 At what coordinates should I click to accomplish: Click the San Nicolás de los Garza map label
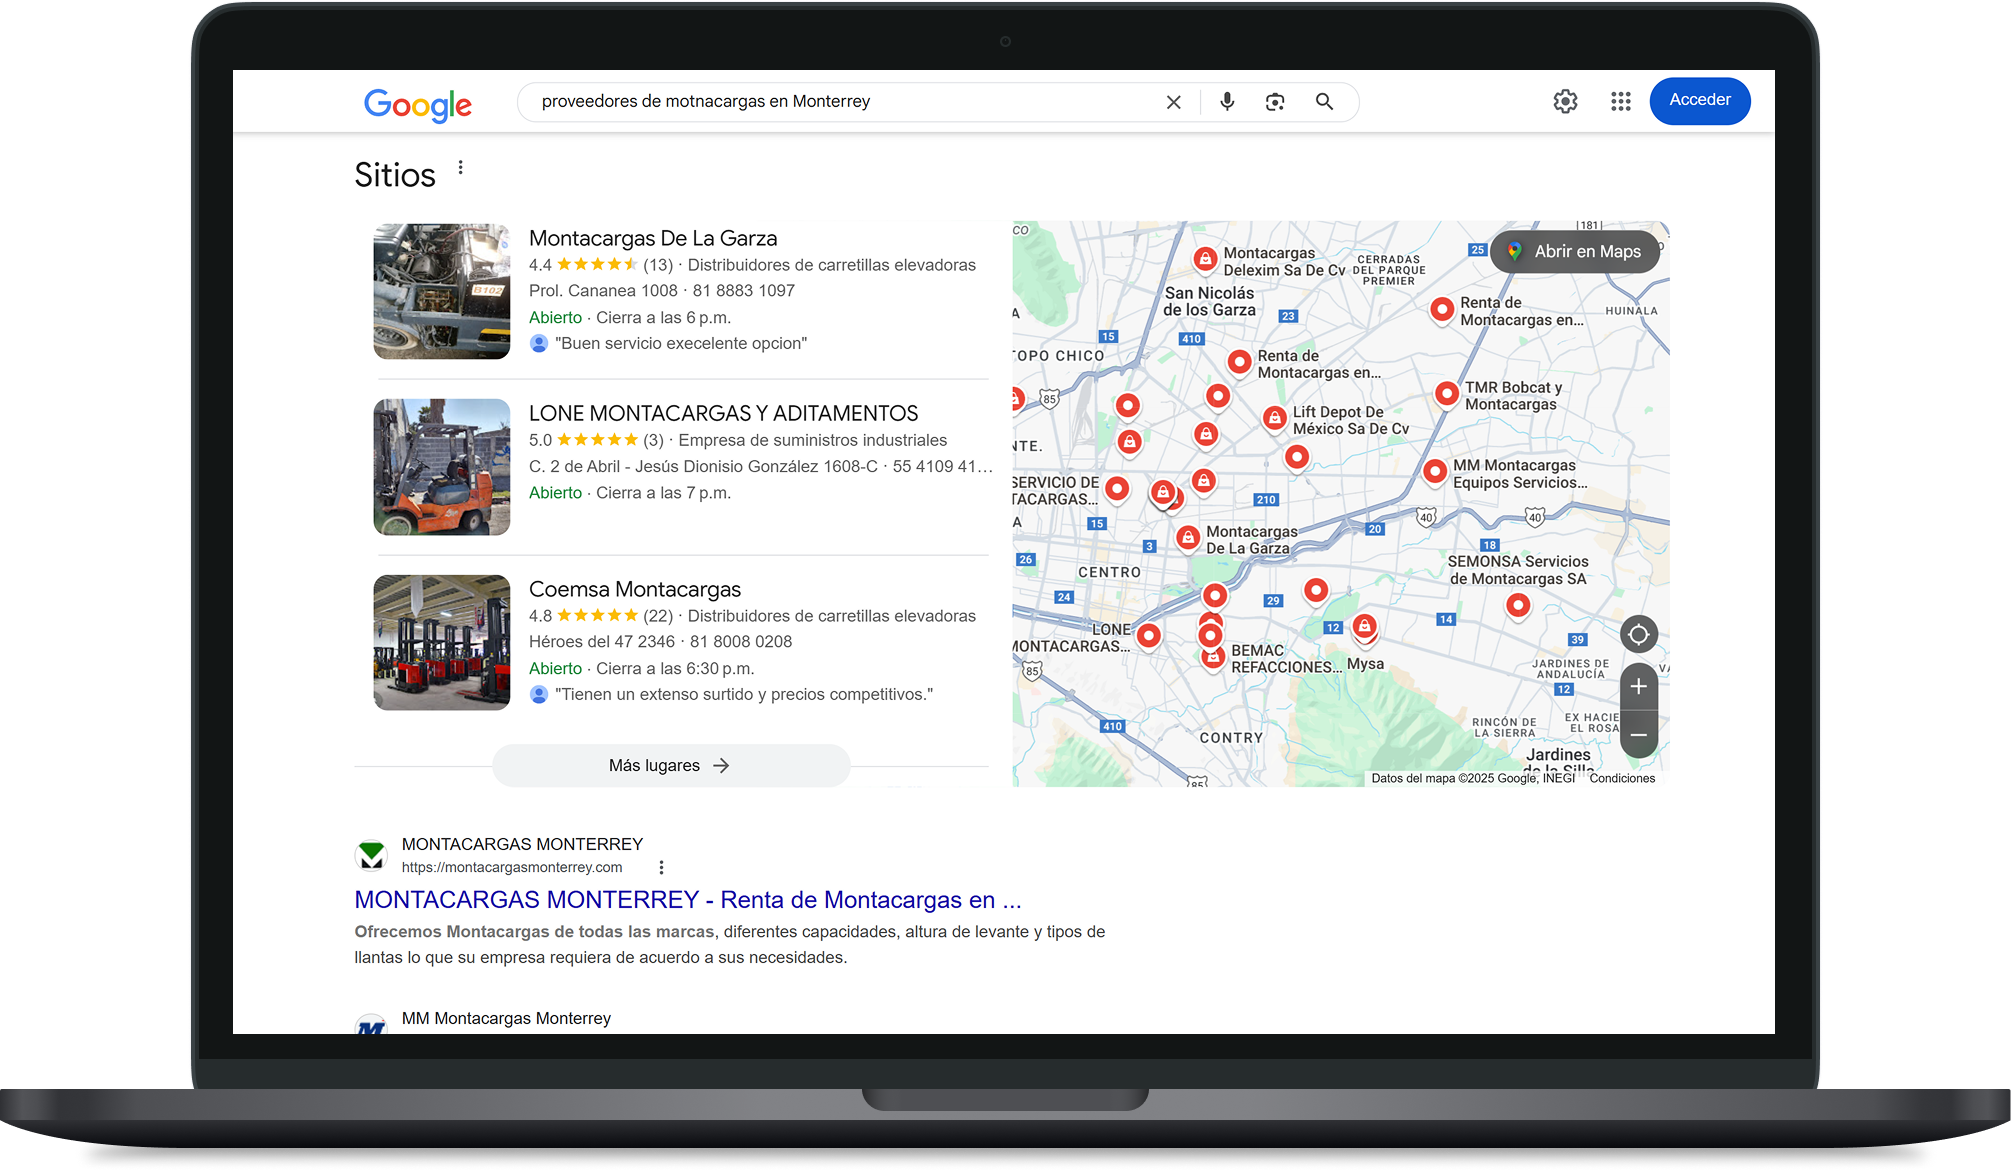pyautogui.click(x=1209, y=302)
